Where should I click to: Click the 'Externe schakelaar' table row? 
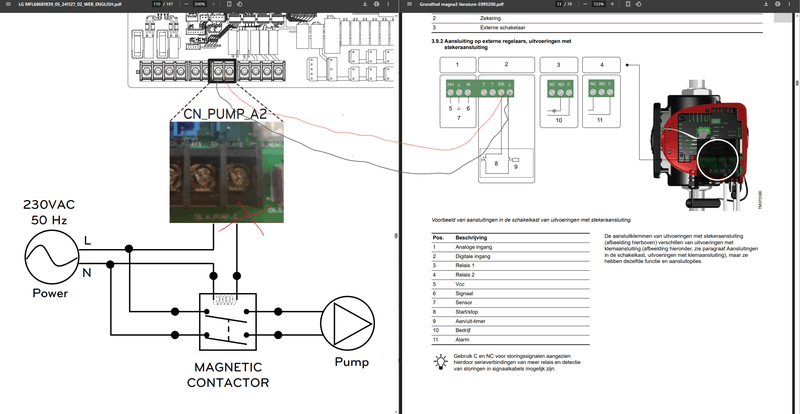(x=597, y=28)
